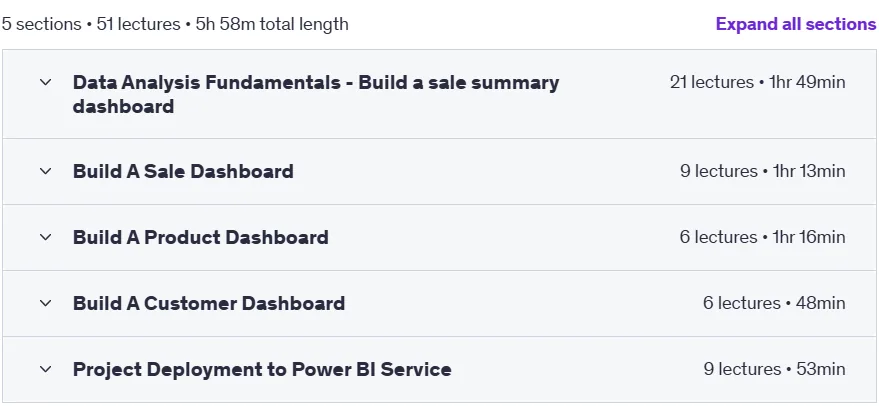This screenshot has width=879, height=406.
Task: Open the Build A Sale Dashboard section title
Action: coord(183,171)
